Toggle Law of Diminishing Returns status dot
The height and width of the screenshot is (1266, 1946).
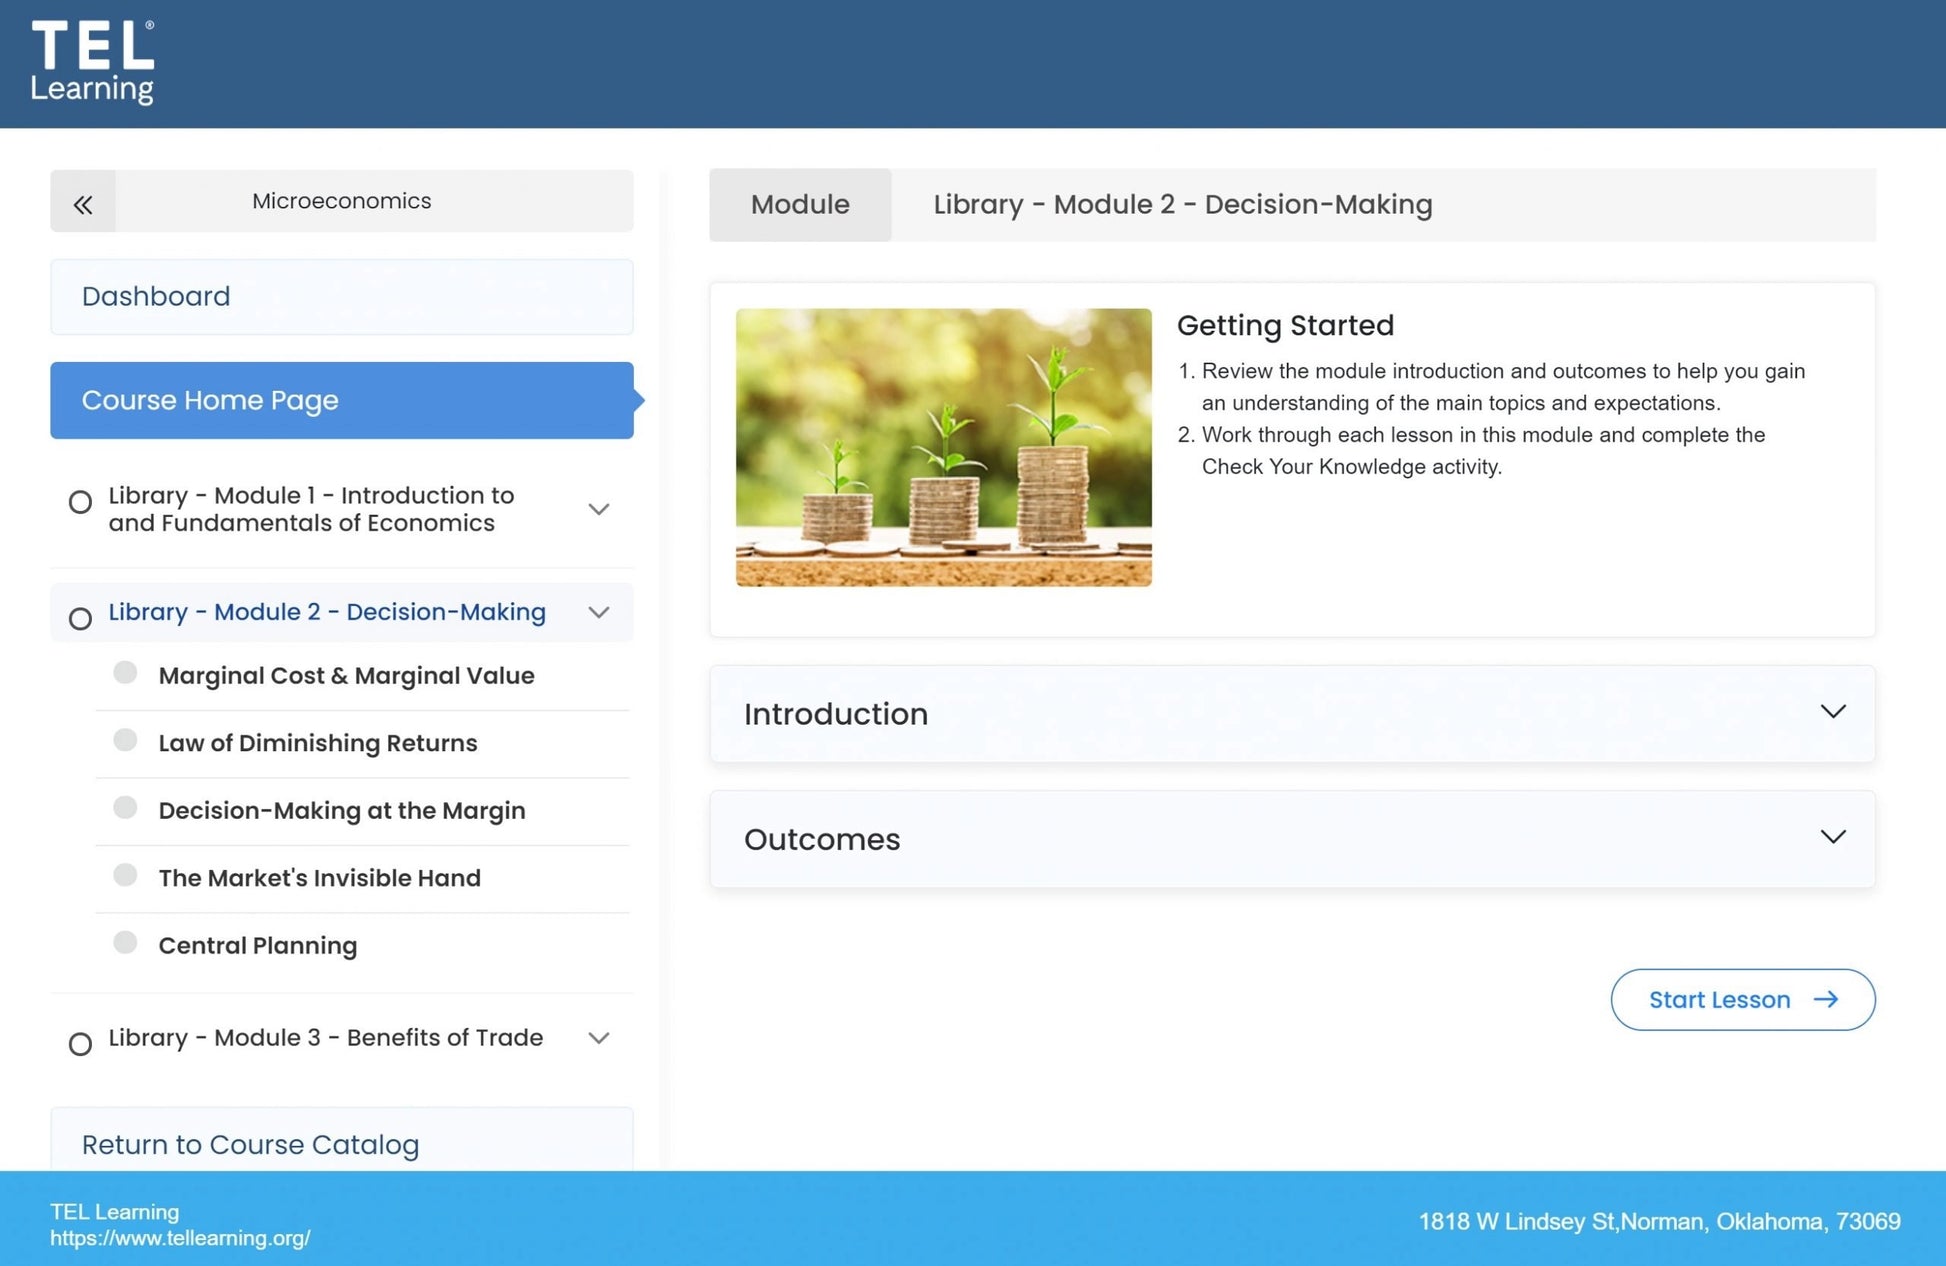(125, 740)
